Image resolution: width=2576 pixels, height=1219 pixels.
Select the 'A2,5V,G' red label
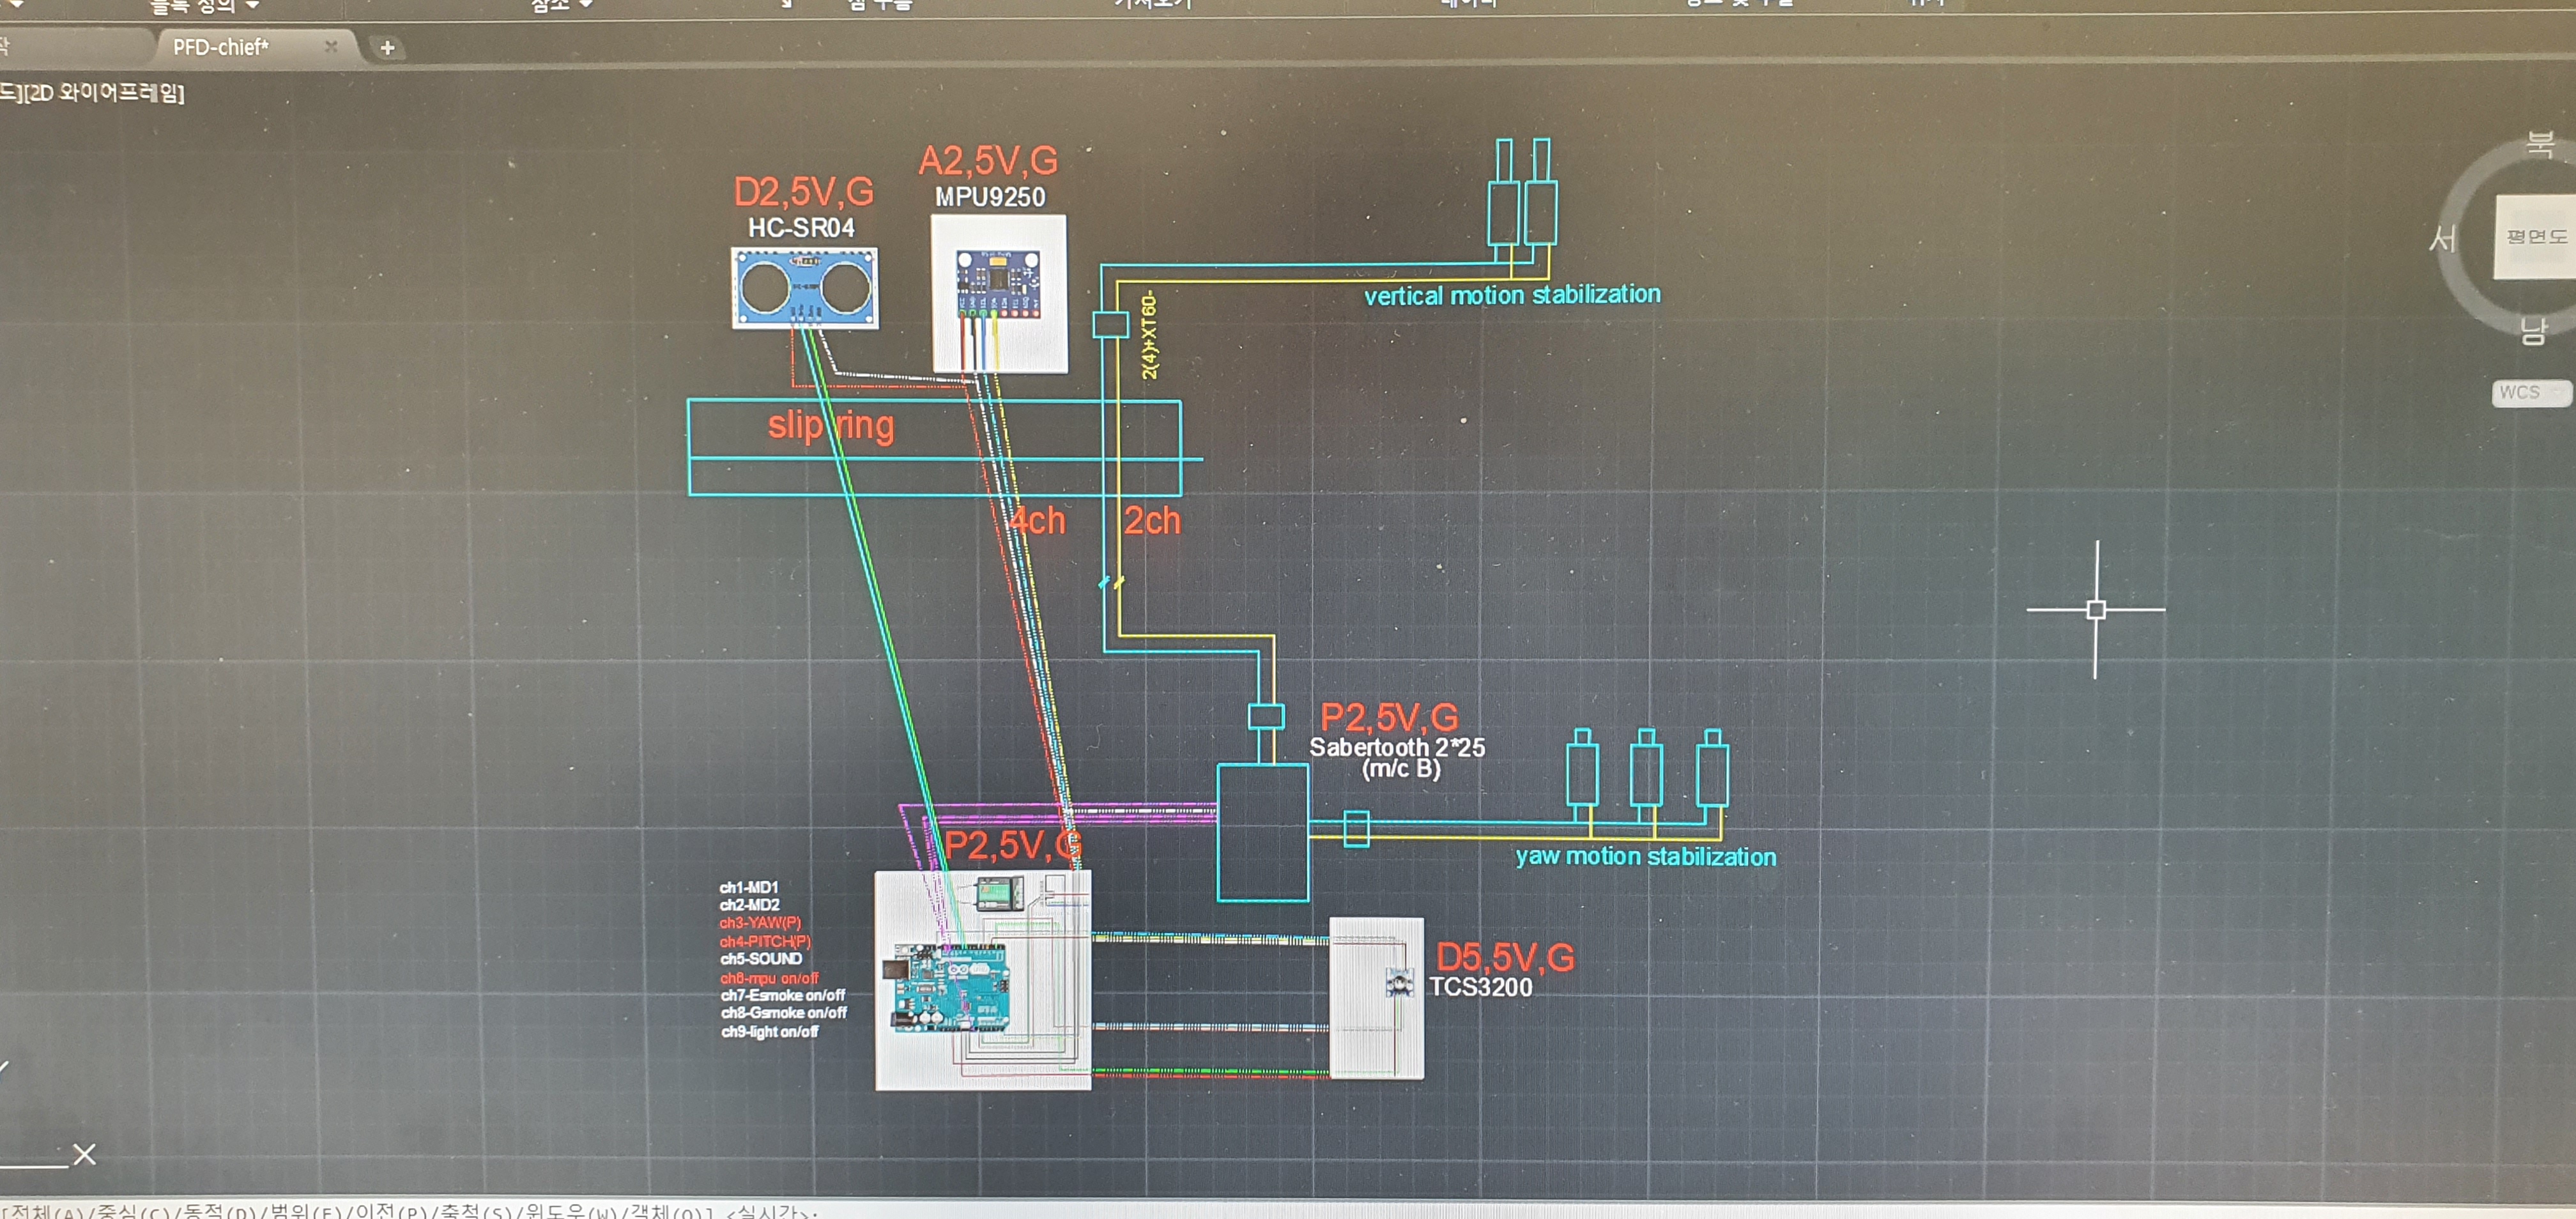pyautogui.click(x=988, y=160)
